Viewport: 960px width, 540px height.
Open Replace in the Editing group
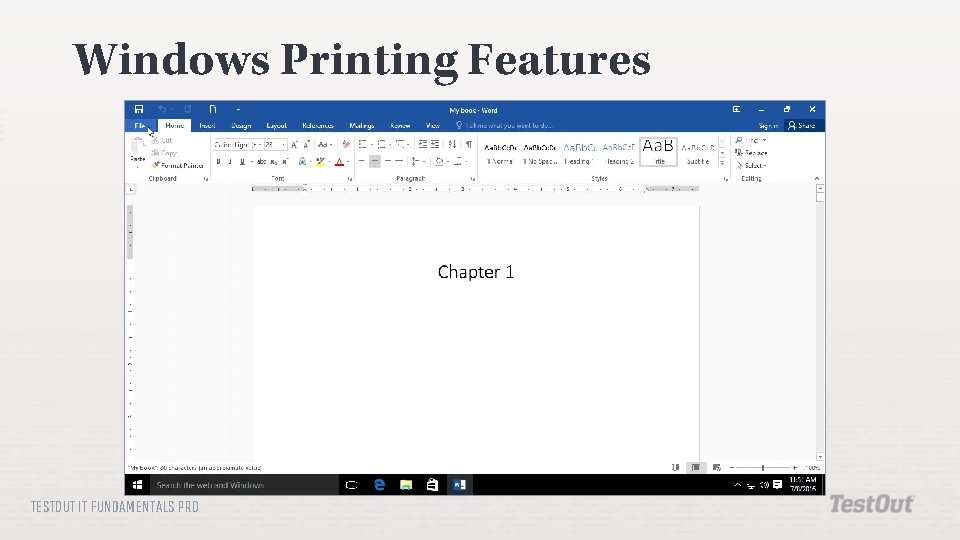point(751,153)
